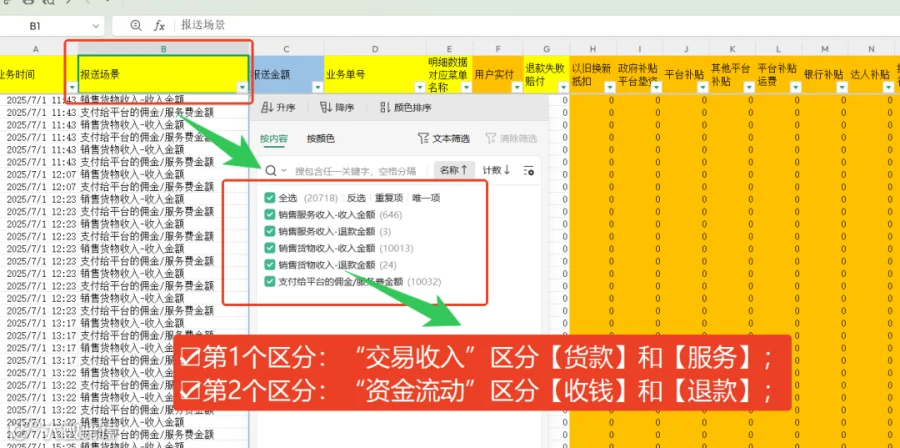
Task: Click the descending sort (降序) icon
Action: 325,107
